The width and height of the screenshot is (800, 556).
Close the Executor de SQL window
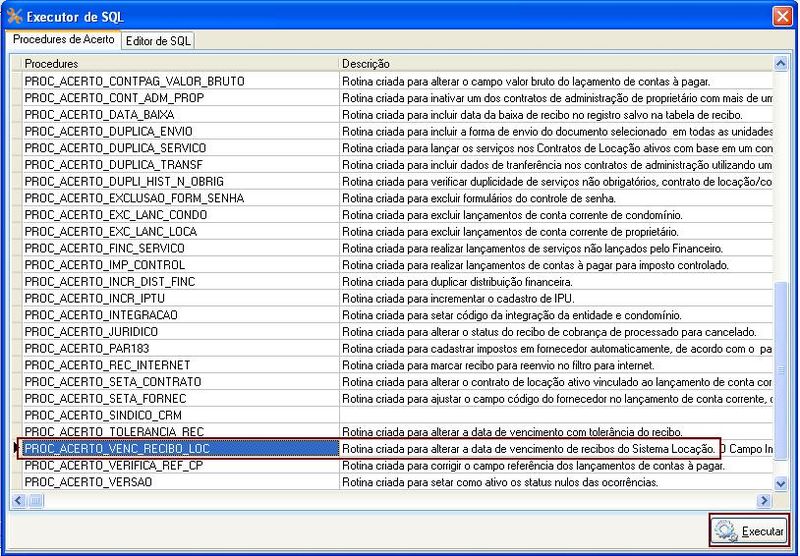click(x=783, y=16)
